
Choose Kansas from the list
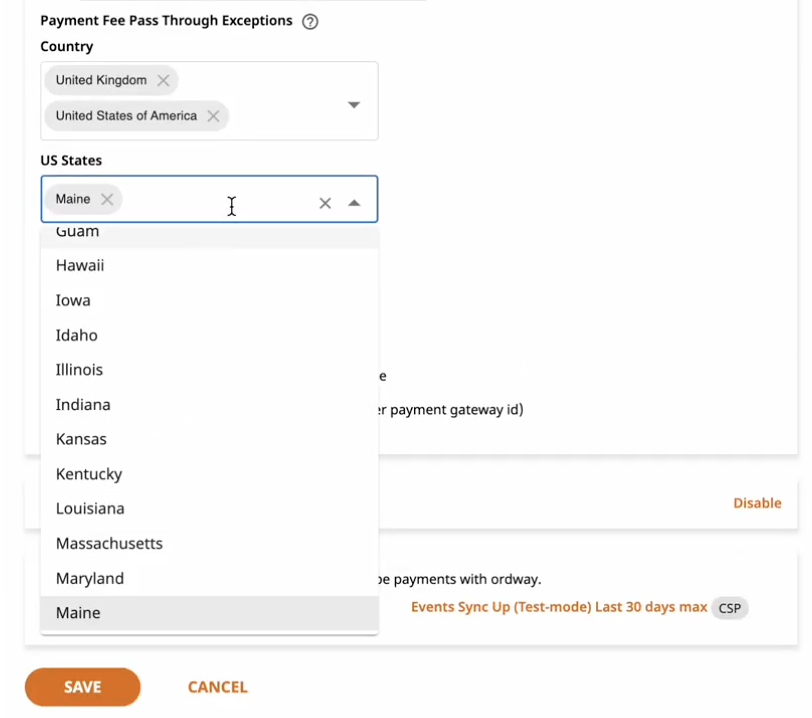tap(209, 439)
